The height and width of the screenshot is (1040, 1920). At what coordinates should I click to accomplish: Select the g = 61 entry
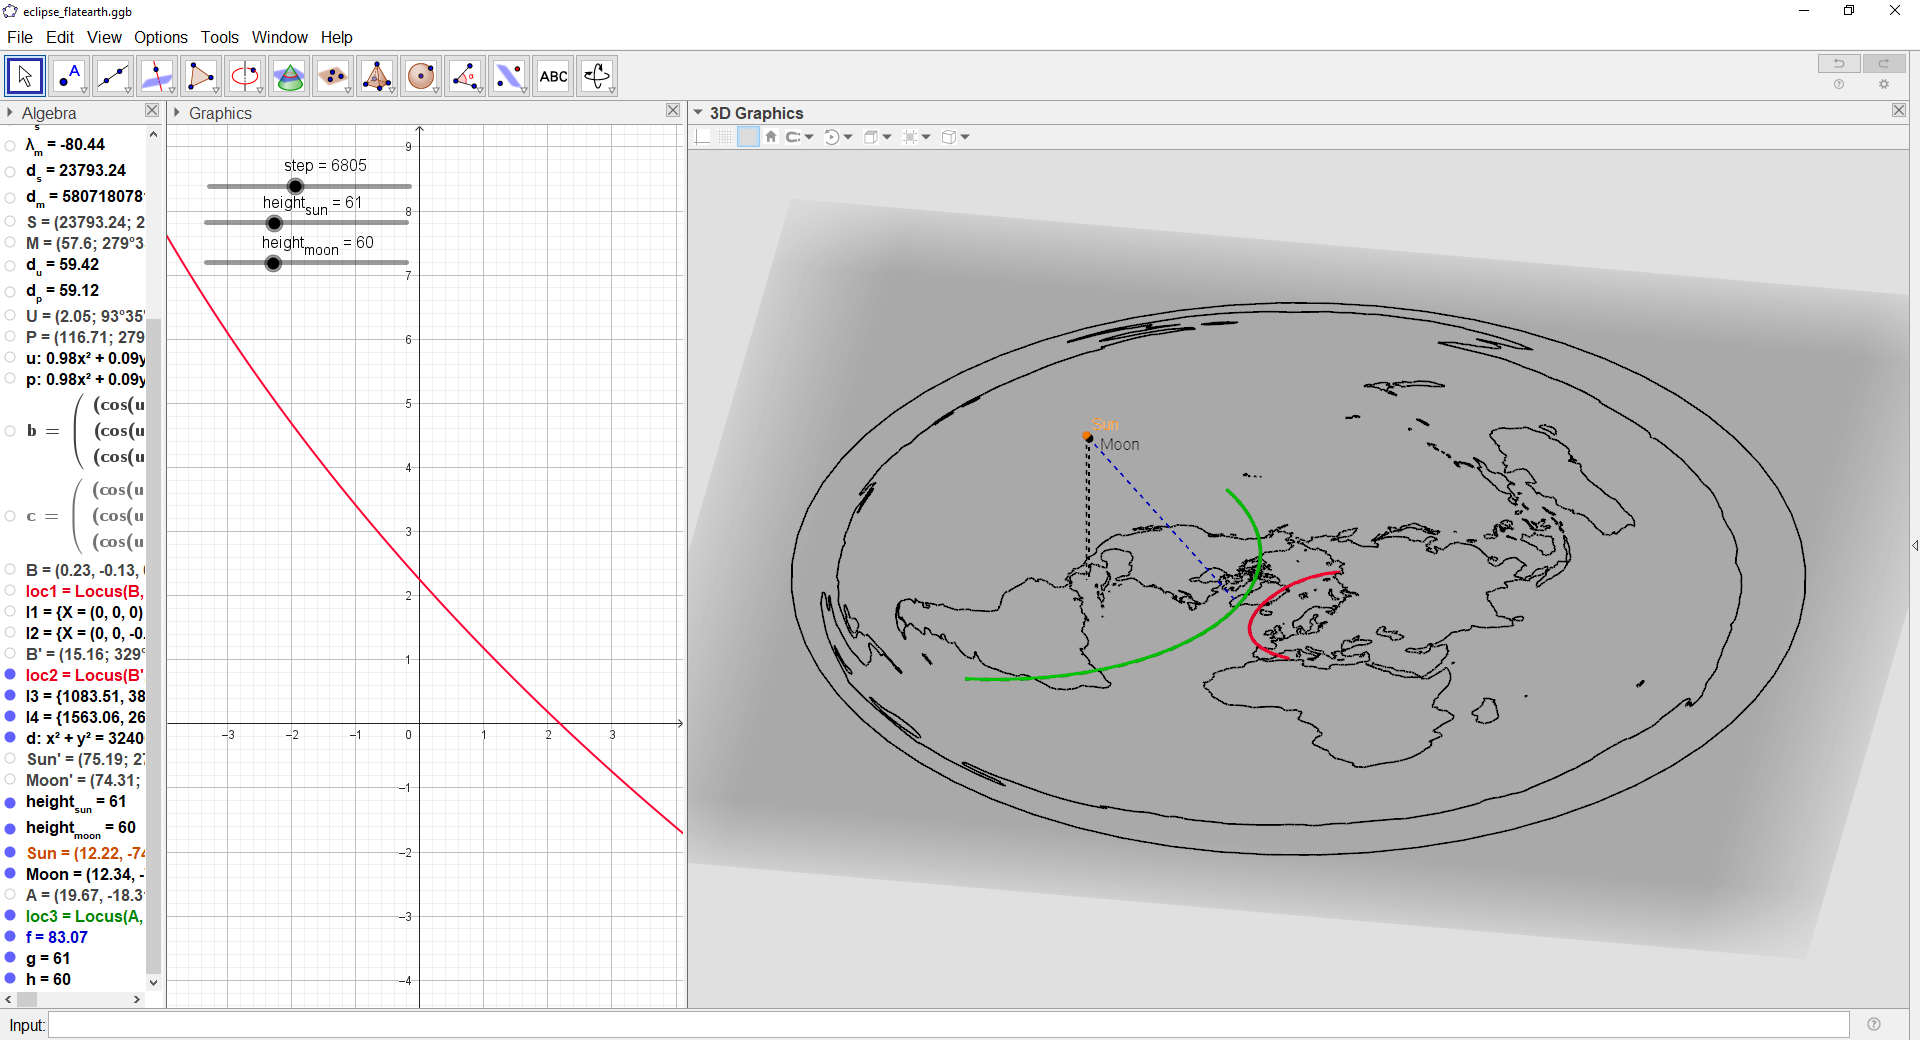48,958
